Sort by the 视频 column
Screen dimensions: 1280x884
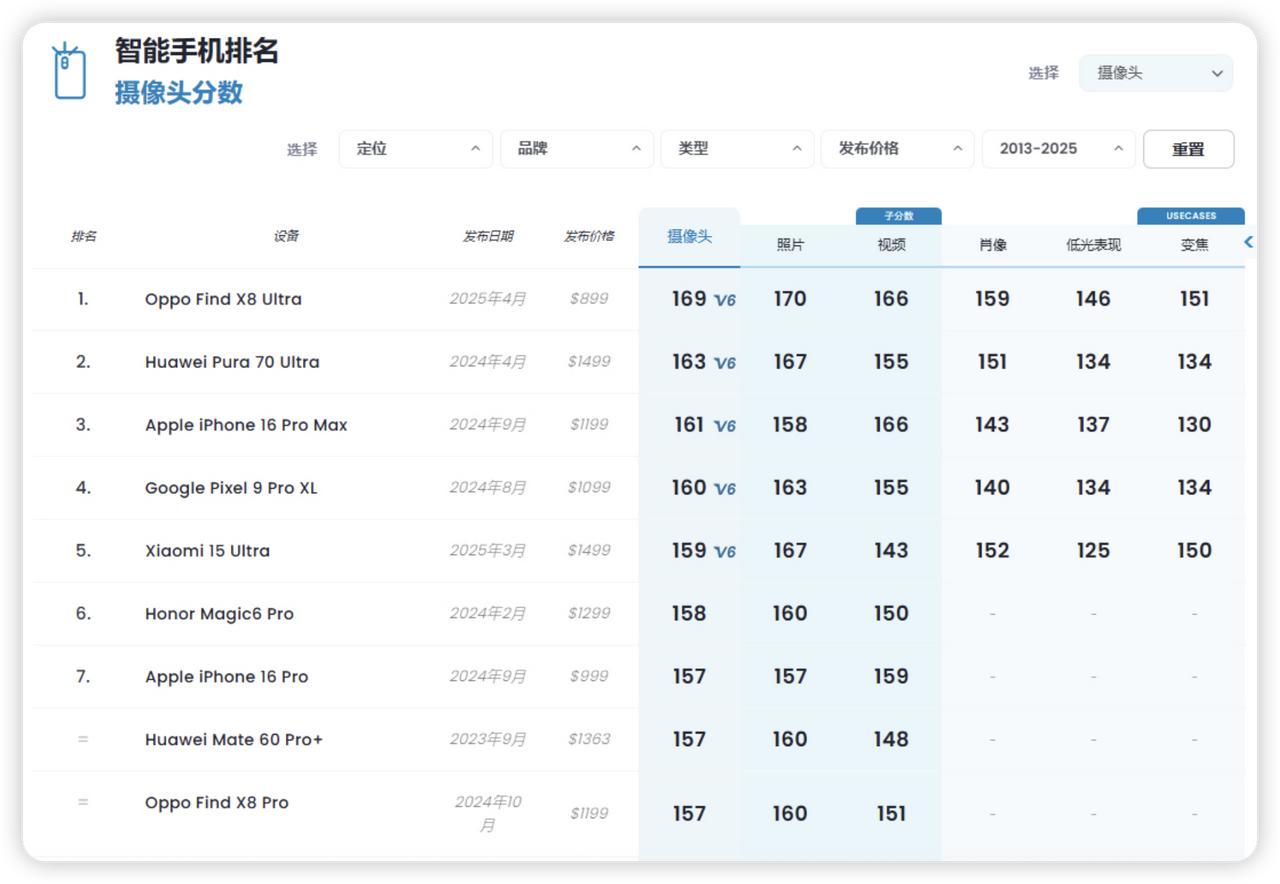[x=891, y=245]
